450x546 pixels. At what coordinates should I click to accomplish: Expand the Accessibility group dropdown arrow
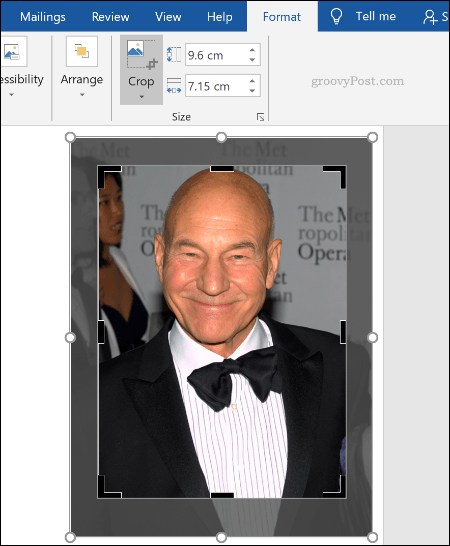11,94
